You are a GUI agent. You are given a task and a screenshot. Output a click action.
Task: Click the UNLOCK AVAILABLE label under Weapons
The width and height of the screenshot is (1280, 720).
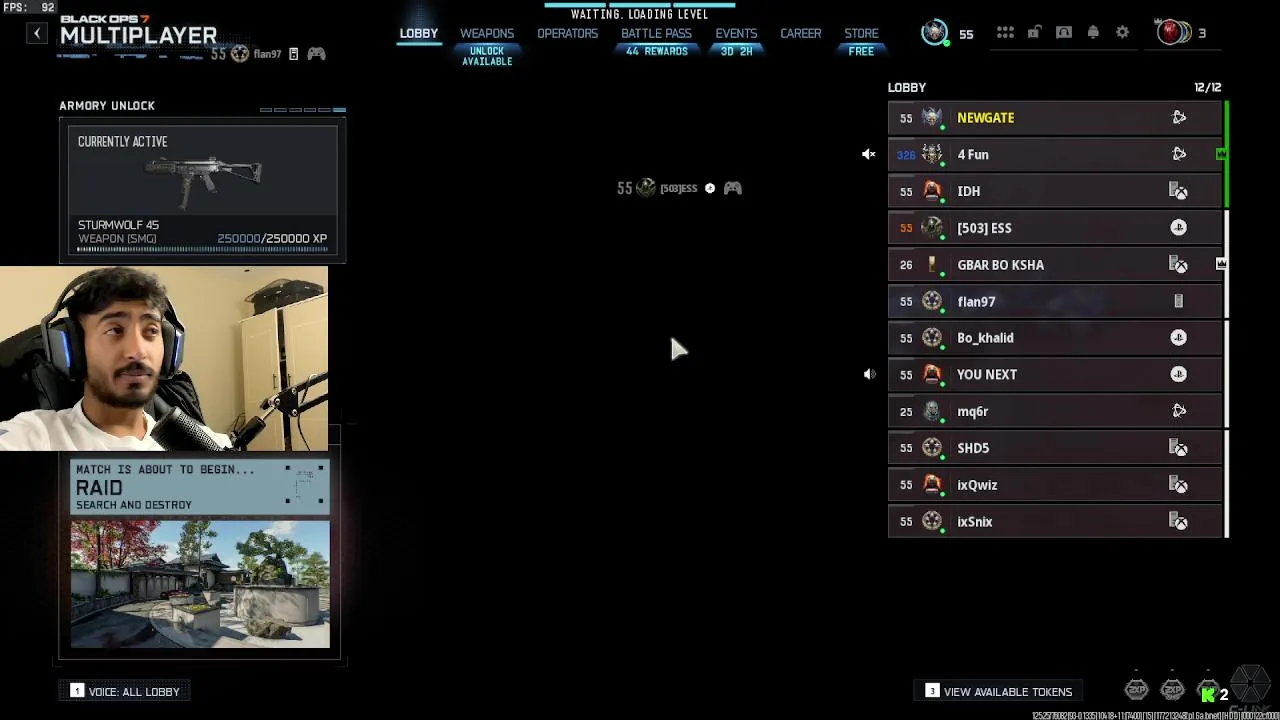click(487, 56)
